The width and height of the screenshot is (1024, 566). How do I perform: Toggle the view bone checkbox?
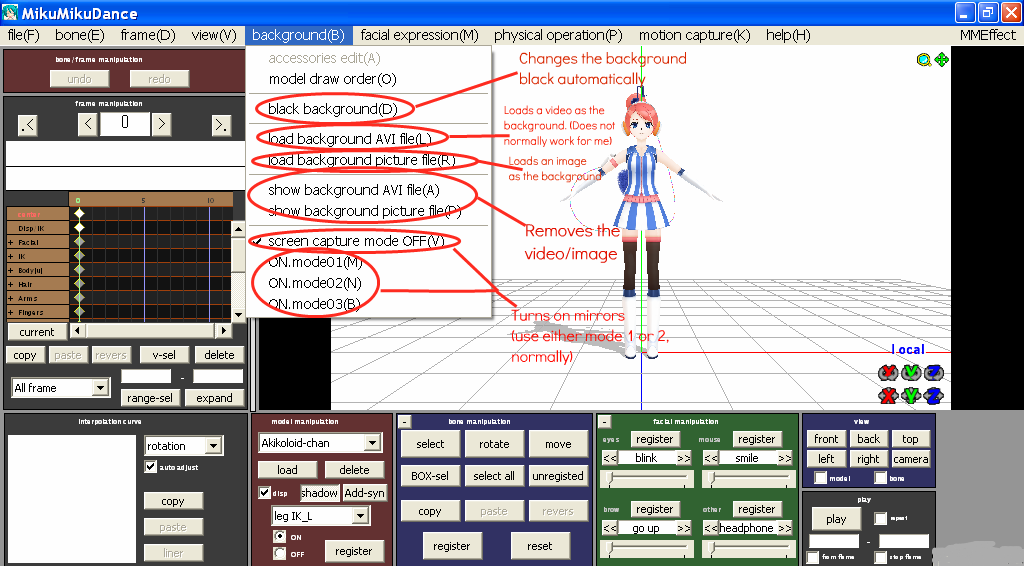[x=880, y=478]
